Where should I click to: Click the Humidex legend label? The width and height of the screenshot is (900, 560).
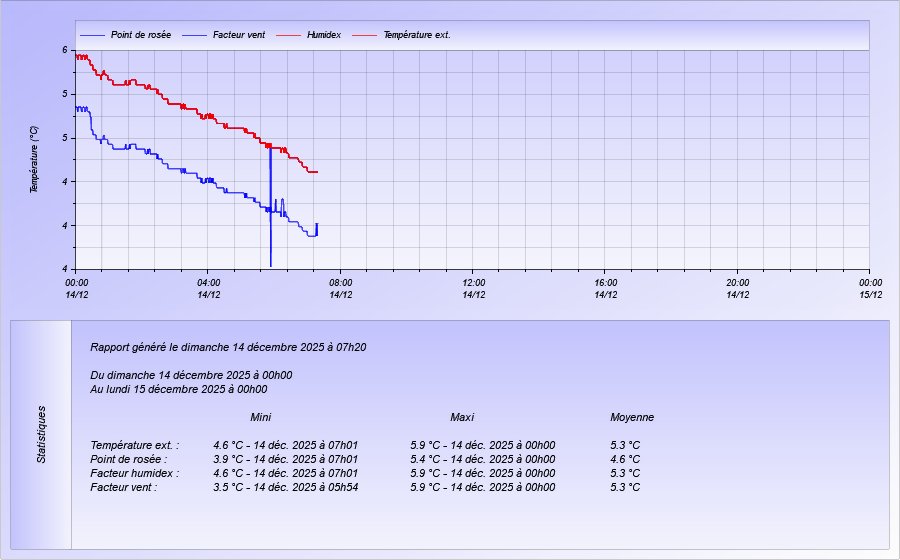pyautogui.click(x=324, y=35)
